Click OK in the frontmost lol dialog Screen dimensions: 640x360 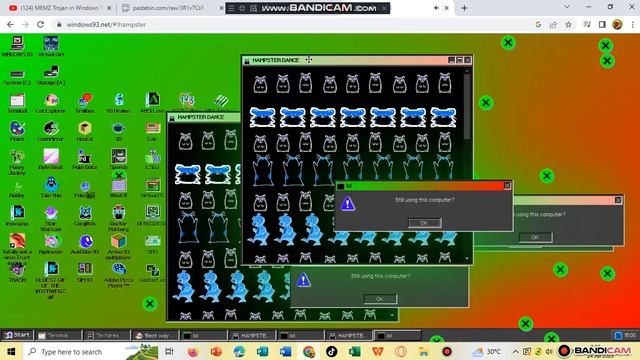tap(424, 223)
